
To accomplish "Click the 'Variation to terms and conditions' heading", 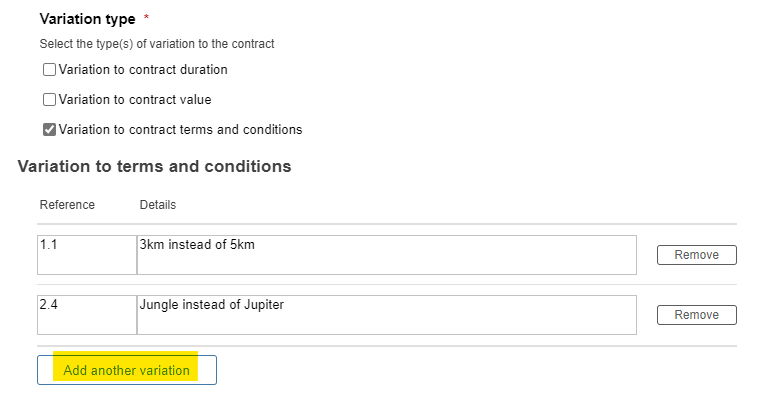I will coord(154,167).
